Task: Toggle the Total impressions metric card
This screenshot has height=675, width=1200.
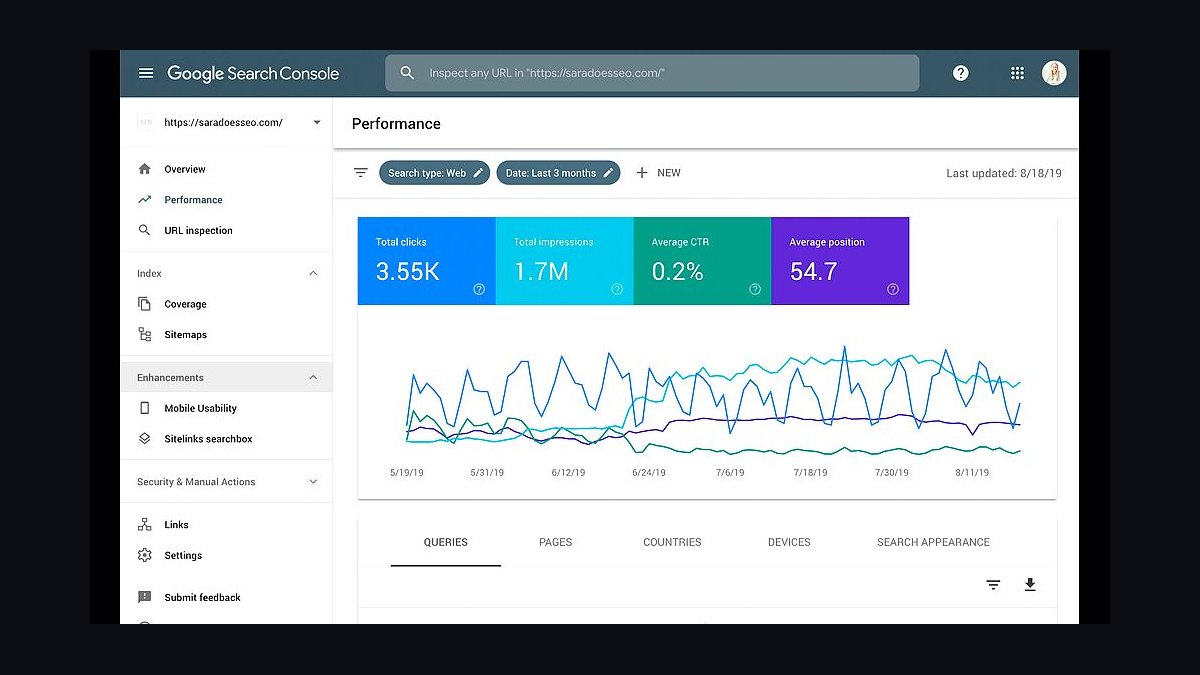Action: tap(565, 261)
